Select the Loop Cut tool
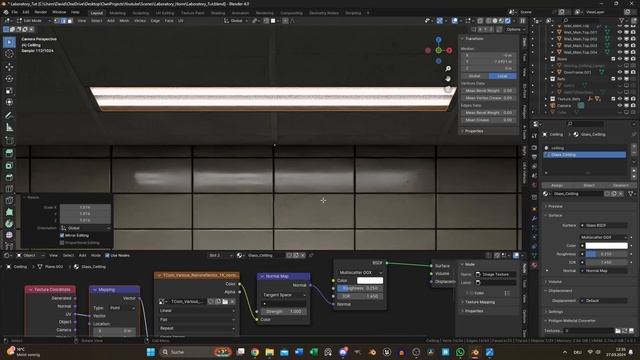The image size is (640, 360). (x=9, y=189)
